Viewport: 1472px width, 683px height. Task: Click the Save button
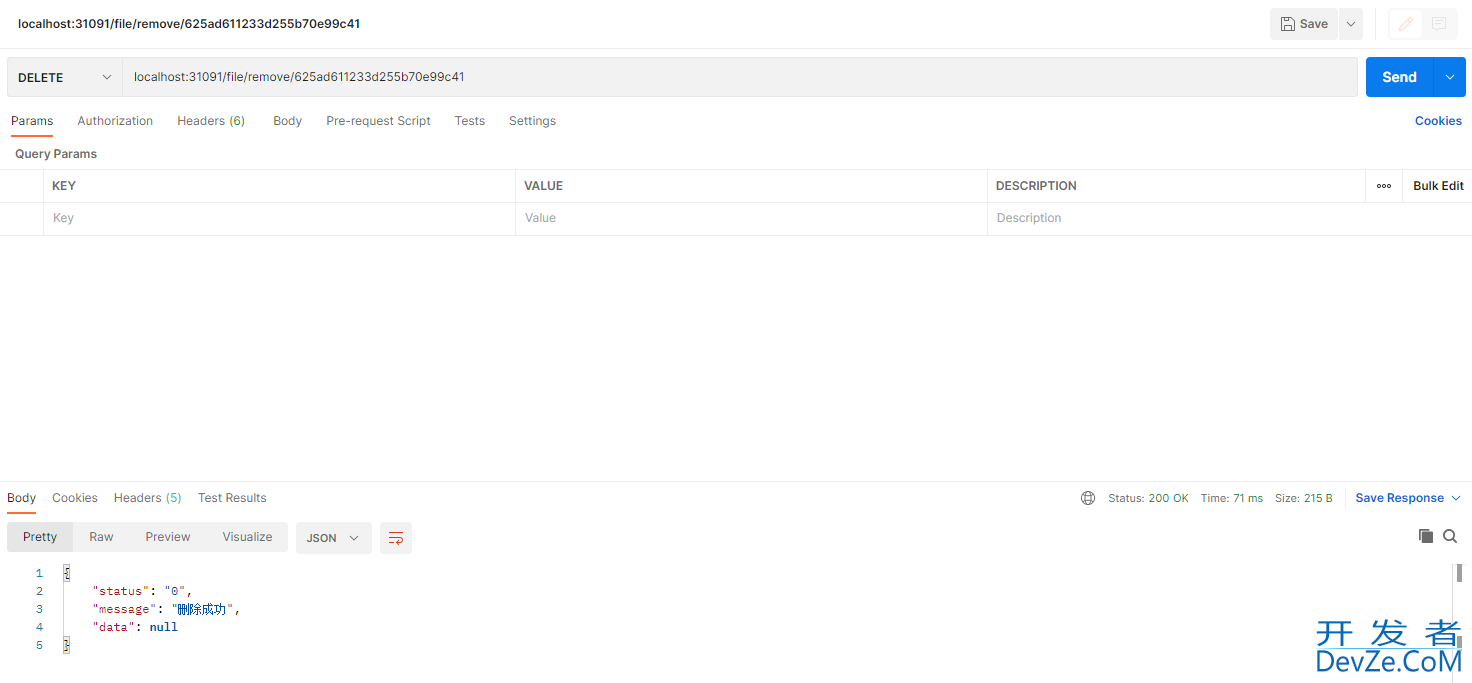coord(1304,24)
